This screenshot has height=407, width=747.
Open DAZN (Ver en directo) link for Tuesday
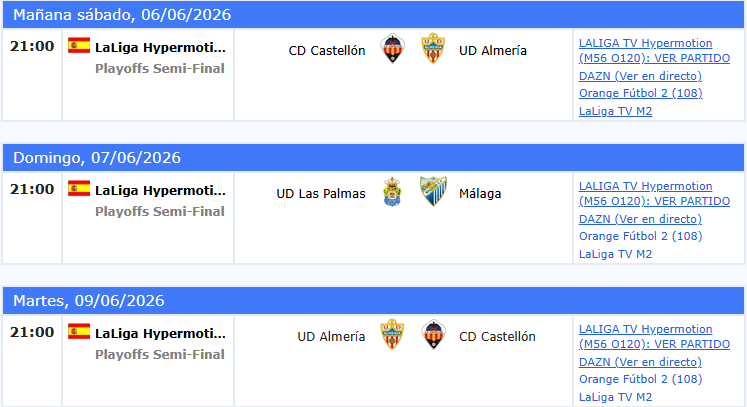coord(640,362)
